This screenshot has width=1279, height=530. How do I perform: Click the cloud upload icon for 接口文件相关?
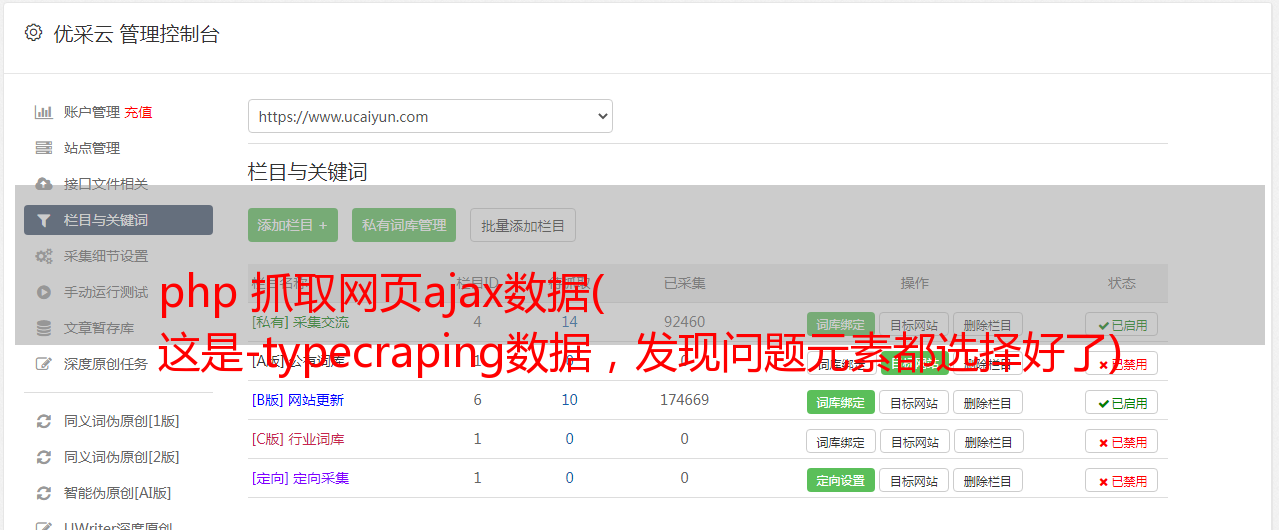[x=43, y=184]
